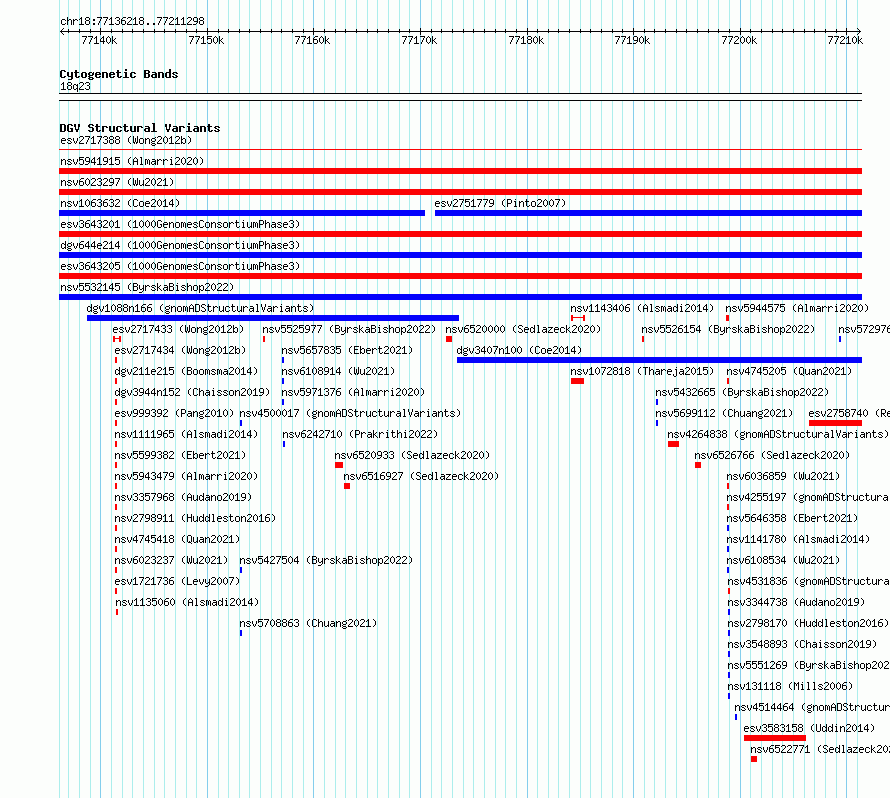Click nsv1063632 (Coe2014) variant label
Image resolution: width=890 pixels, height=798 pixels.
coord(120,203)
